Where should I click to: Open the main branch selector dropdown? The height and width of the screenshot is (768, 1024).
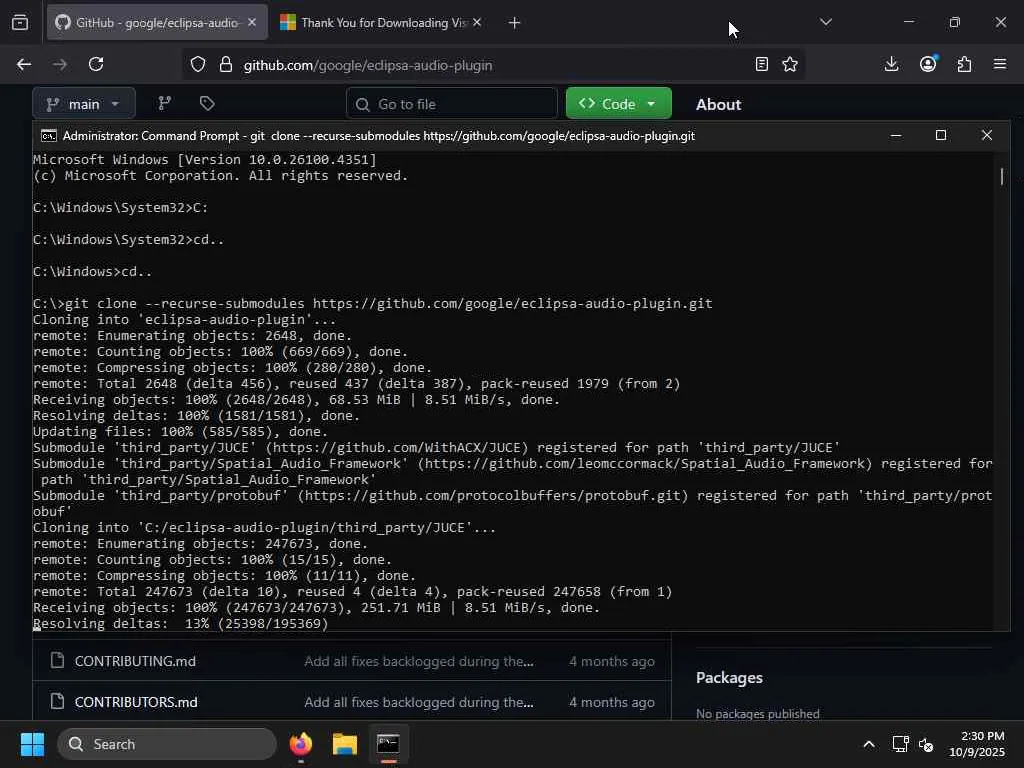click(84, 104)
